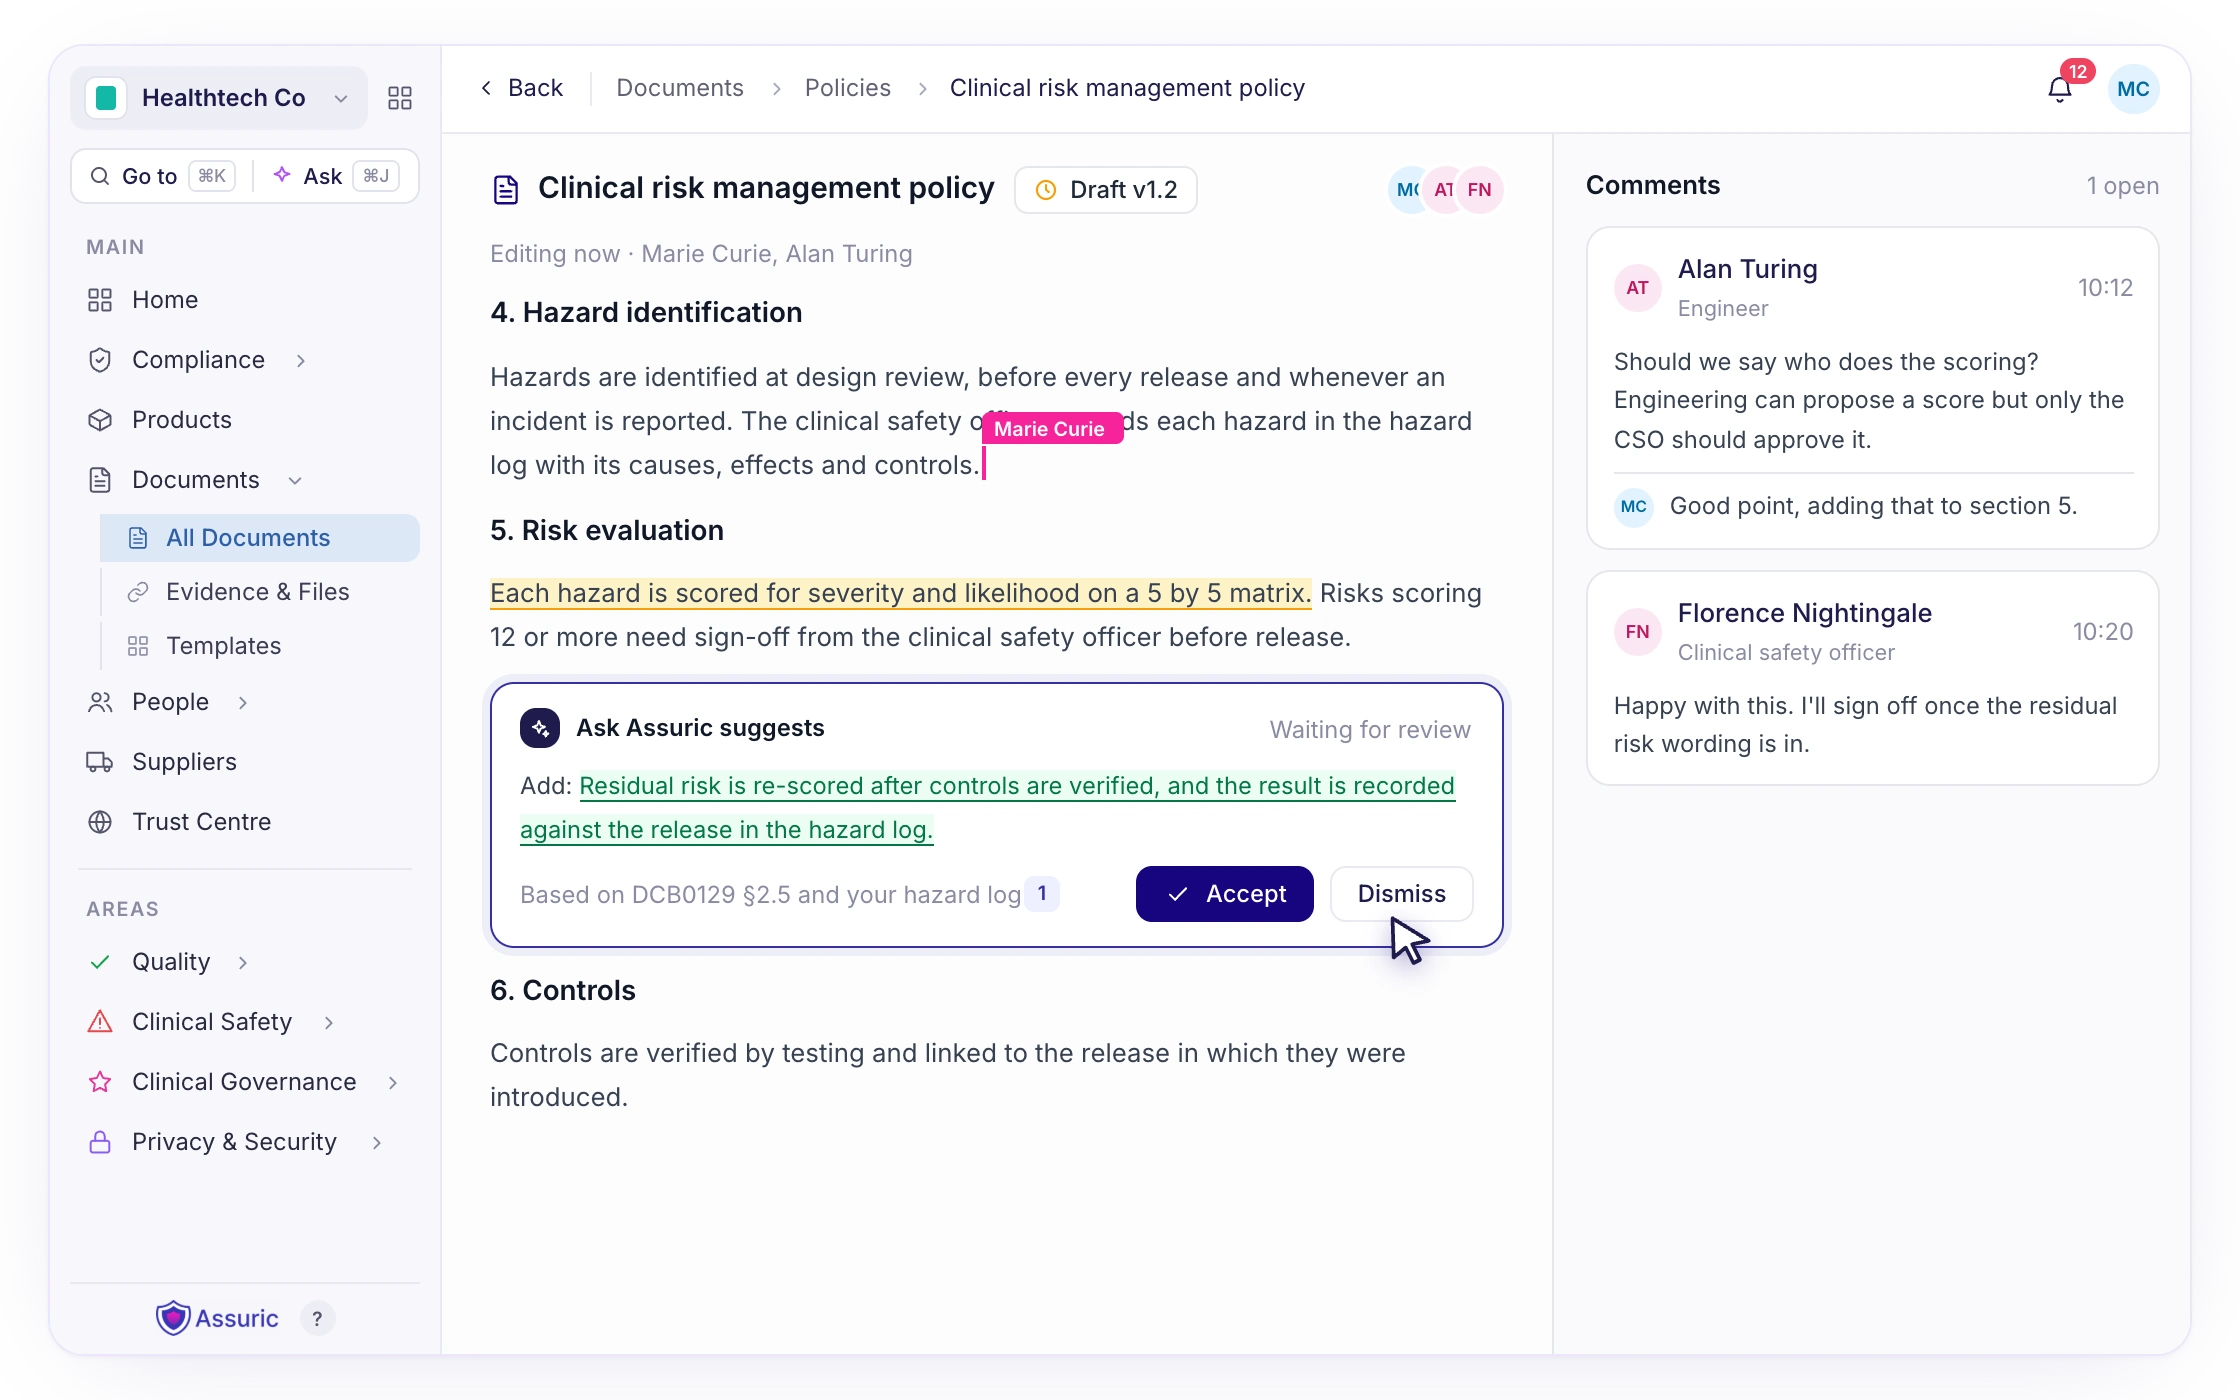Open the notifications bell
Screen dimensions: 2240x1400
[2059, 89]
